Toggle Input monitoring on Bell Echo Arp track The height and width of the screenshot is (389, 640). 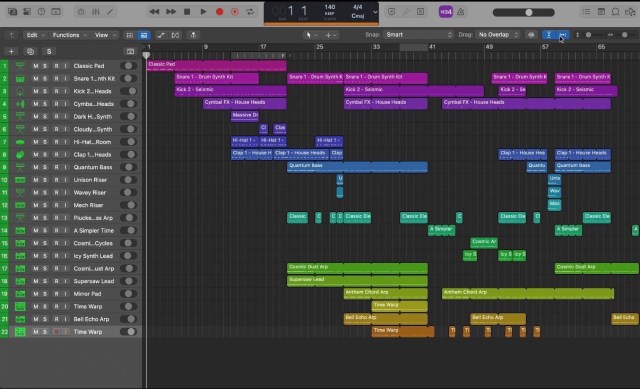(65, 319)
